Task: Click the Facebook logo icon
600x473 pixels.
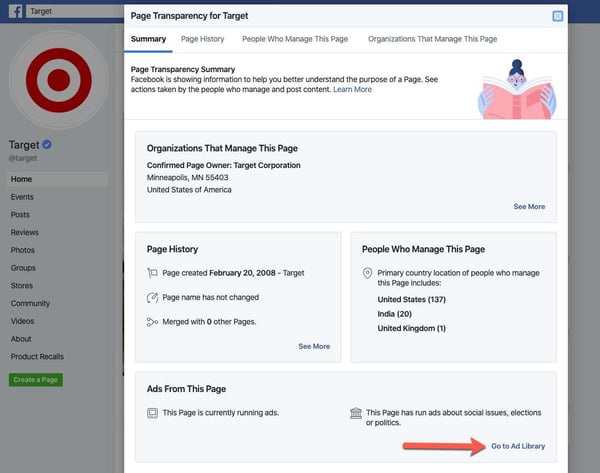Action: click(x=16, y=11)
